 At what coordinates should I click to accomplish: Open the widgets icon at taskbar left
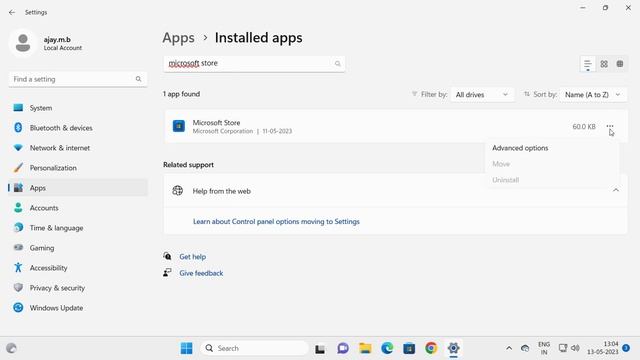pyautogui.click(x=11, y=348)
